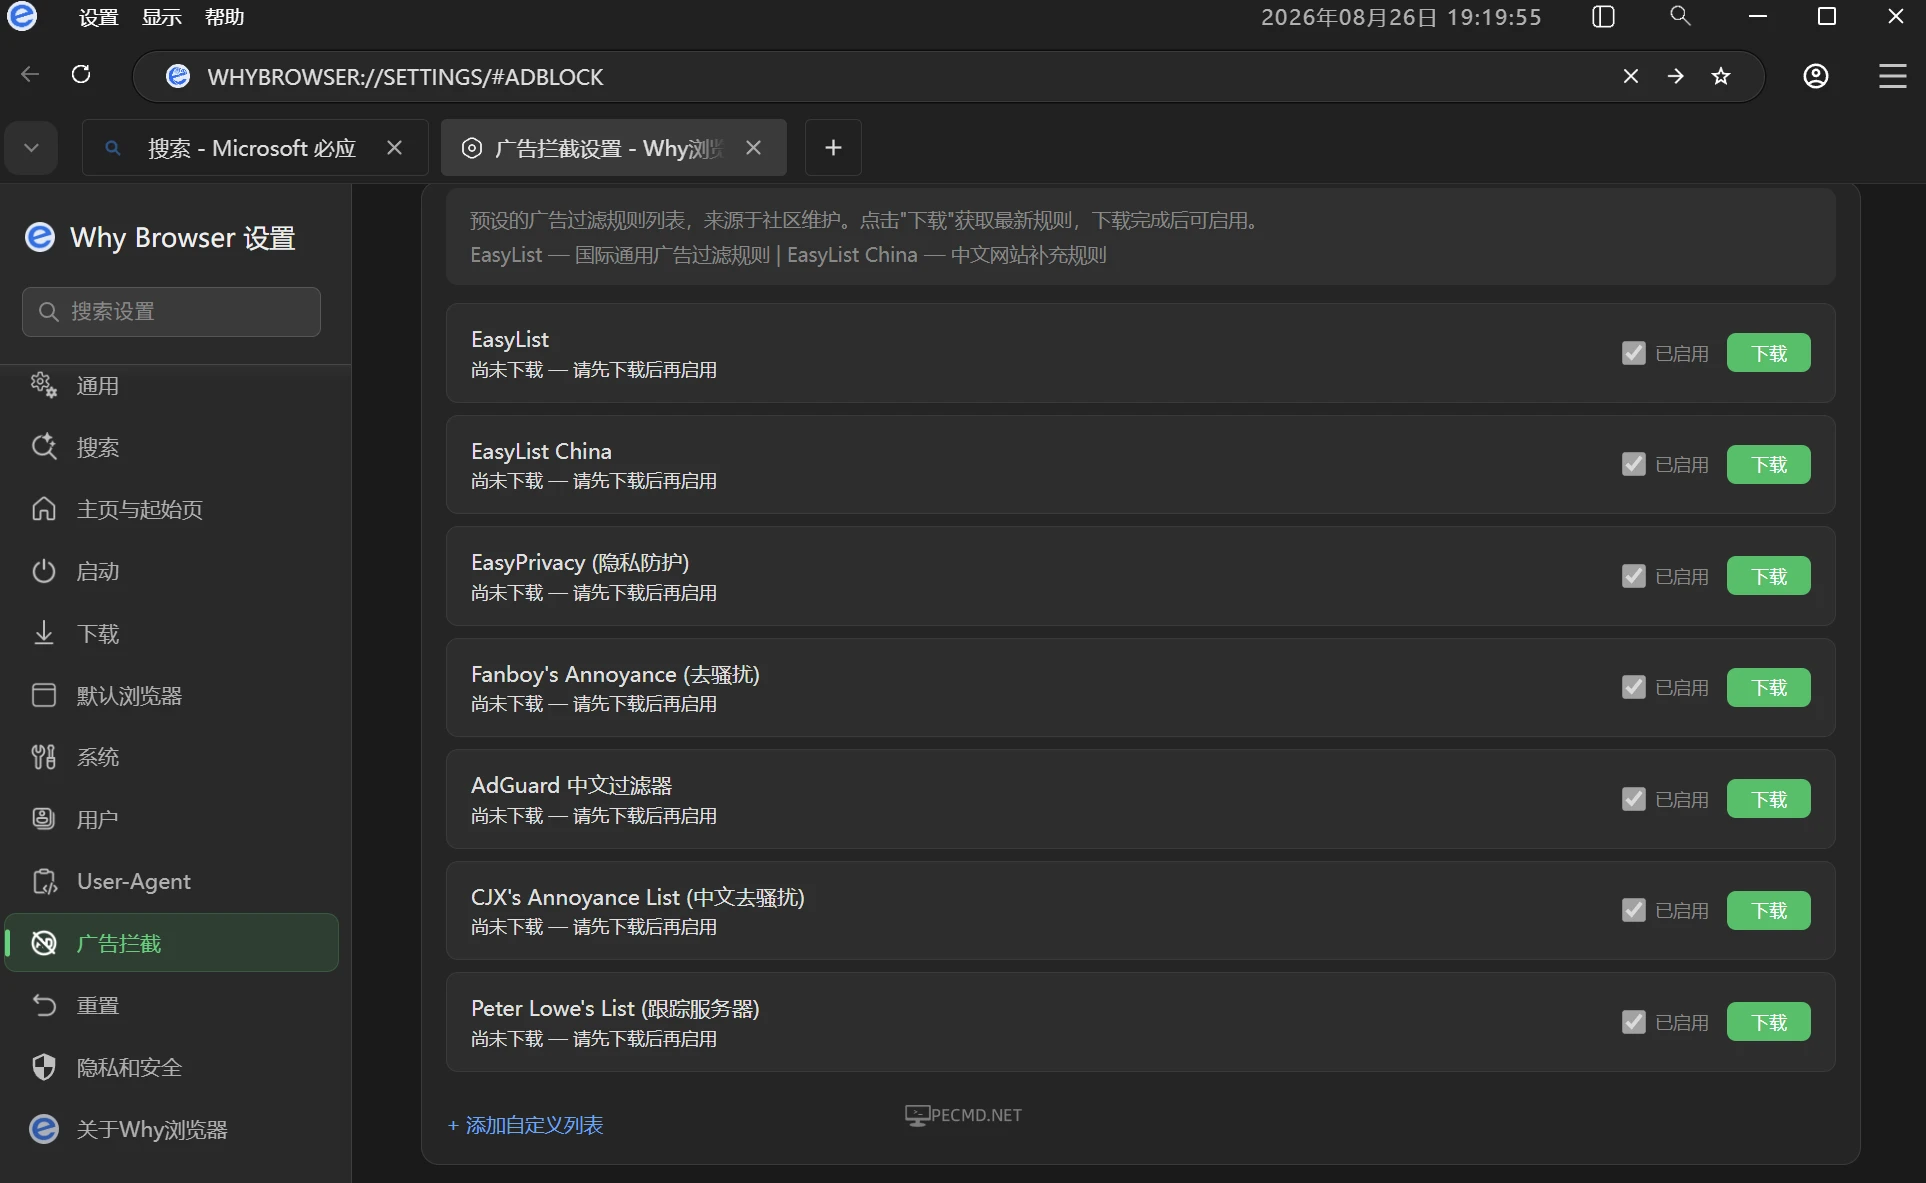Toggle 已启用 checkbox for CJX's Annoyance List
This screenshot has height=1183, width=1926.
point(1633,911)
